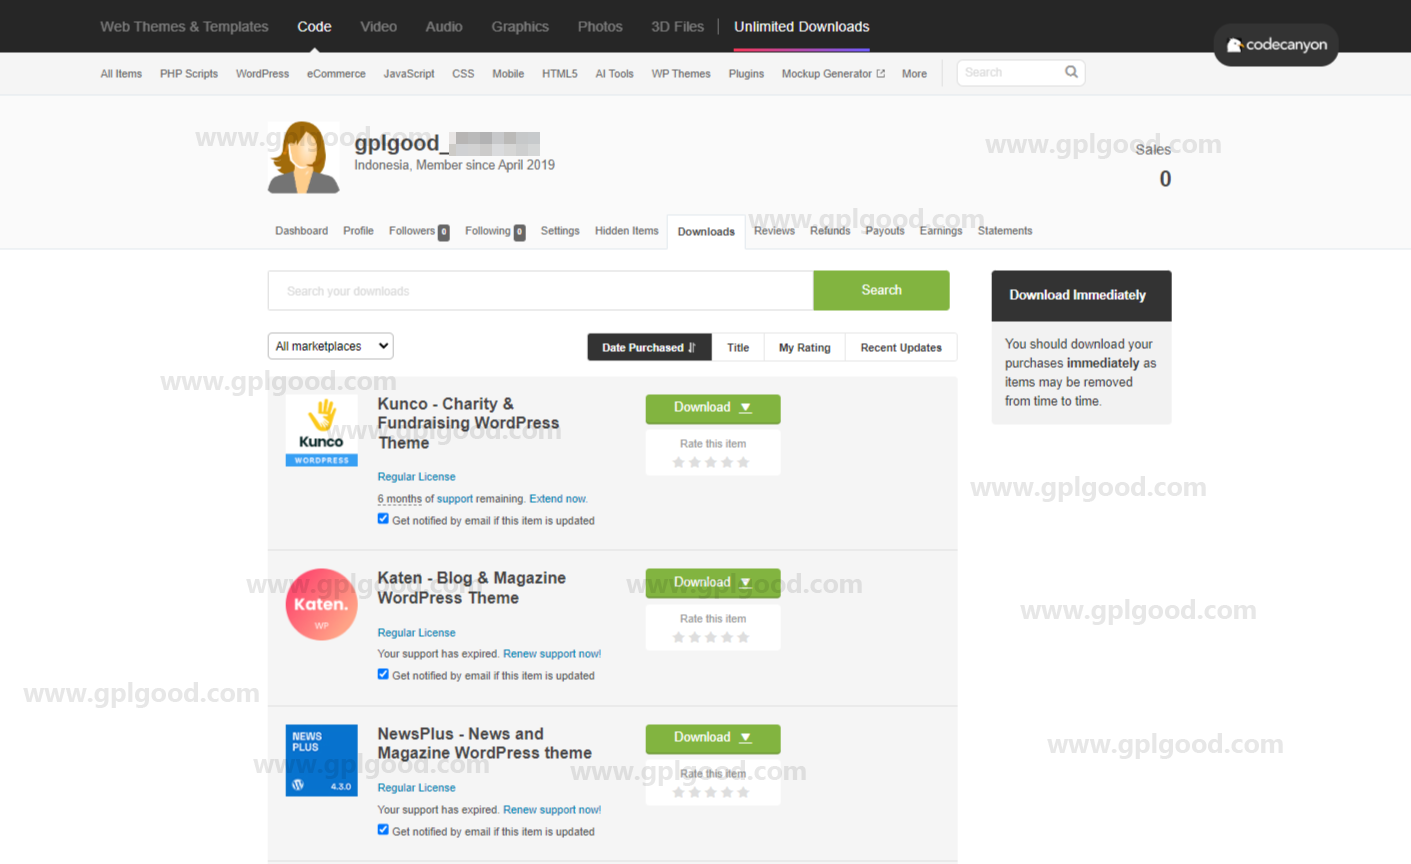Open 3D Files marketplace menu
The height and width of the screenshot is (864, 1411).
pos(677,27)
